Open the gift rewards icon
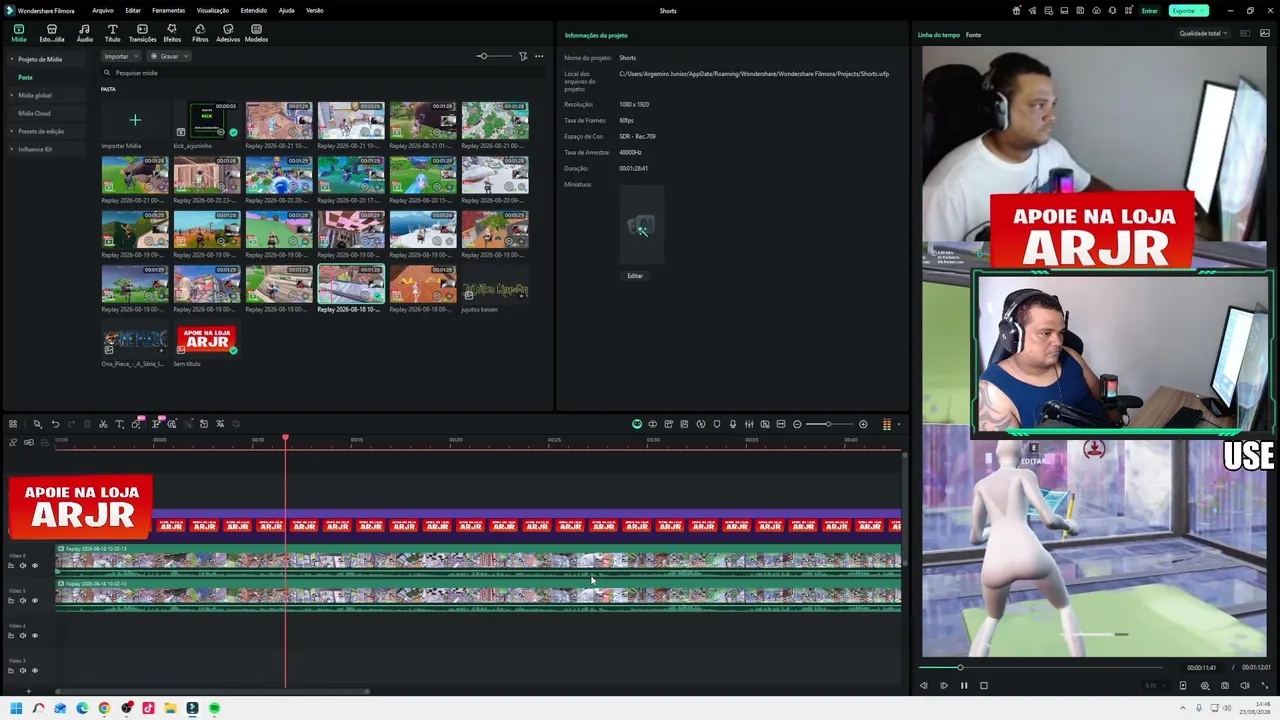This screenshot has width=1280, height=720. (1016, 11)
